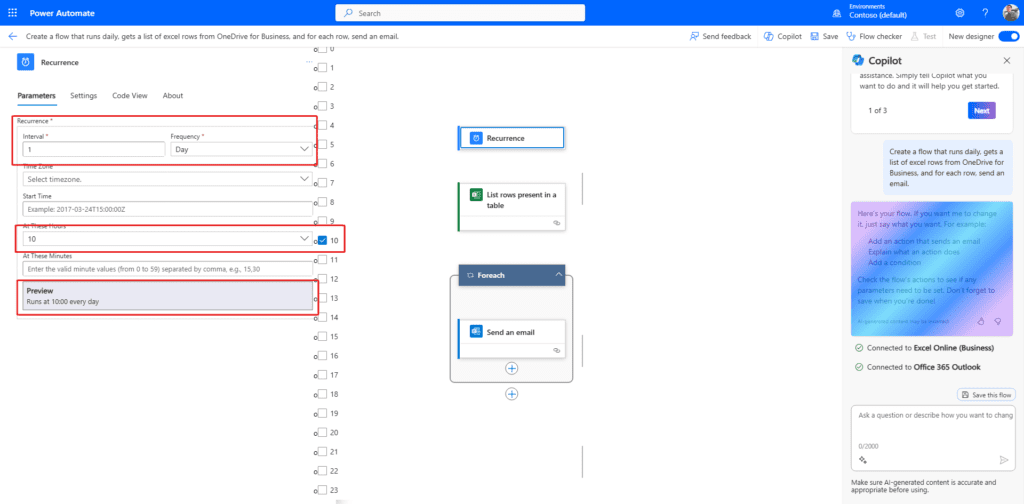Expand the Time Zone dropdown
Image resolution: width=1024 pixels, height=504 pixels.
point(166,179)
